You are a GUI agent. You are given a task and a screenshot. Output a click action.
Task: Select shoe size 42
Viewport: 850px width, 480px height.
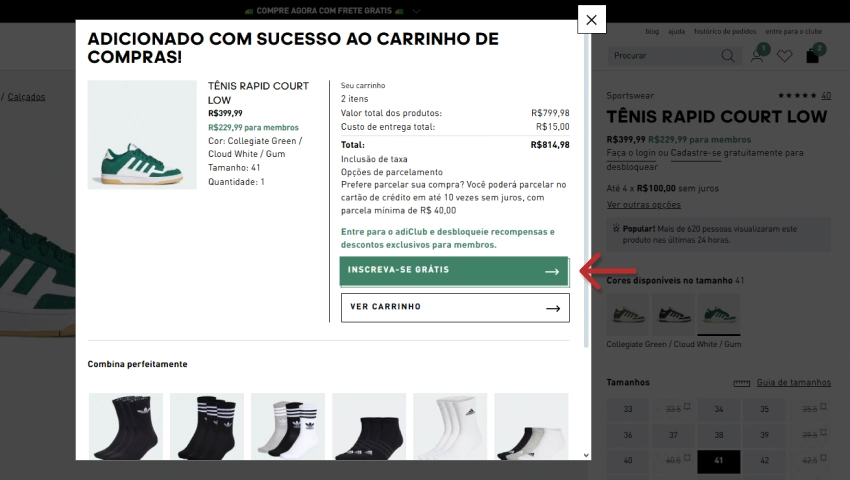pyautogui.click(x=765, y=461)
